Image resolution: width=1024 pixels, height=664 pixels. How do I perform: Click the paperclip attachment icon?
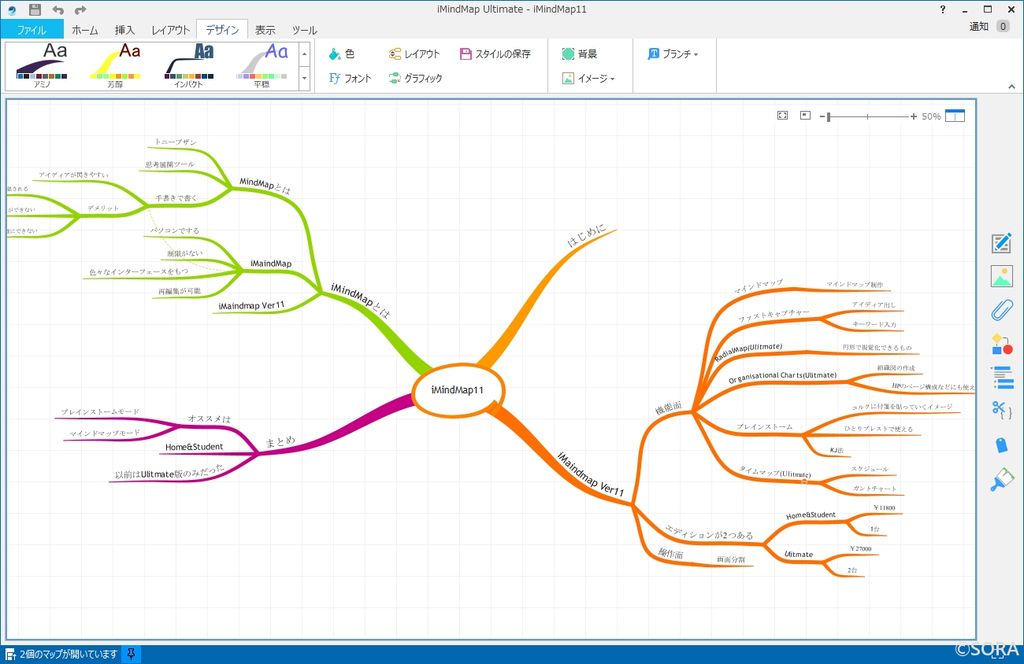(1000, 312)
